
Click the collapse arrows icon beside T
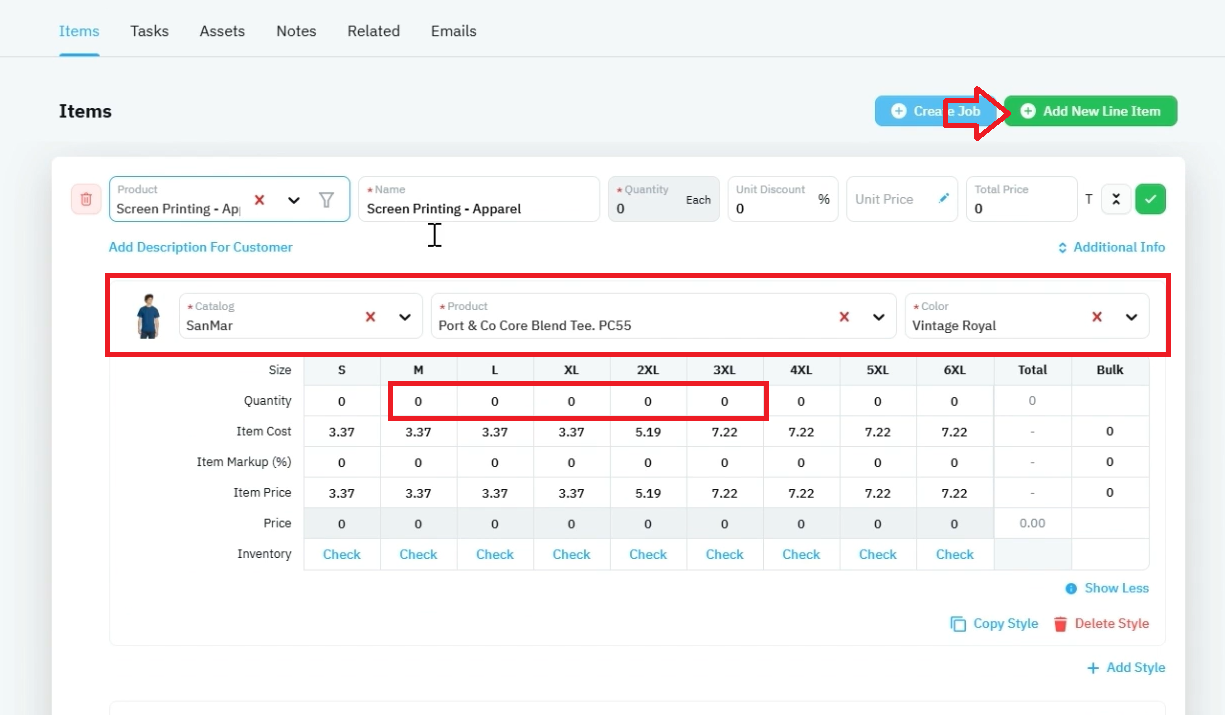click(1116, 199)
